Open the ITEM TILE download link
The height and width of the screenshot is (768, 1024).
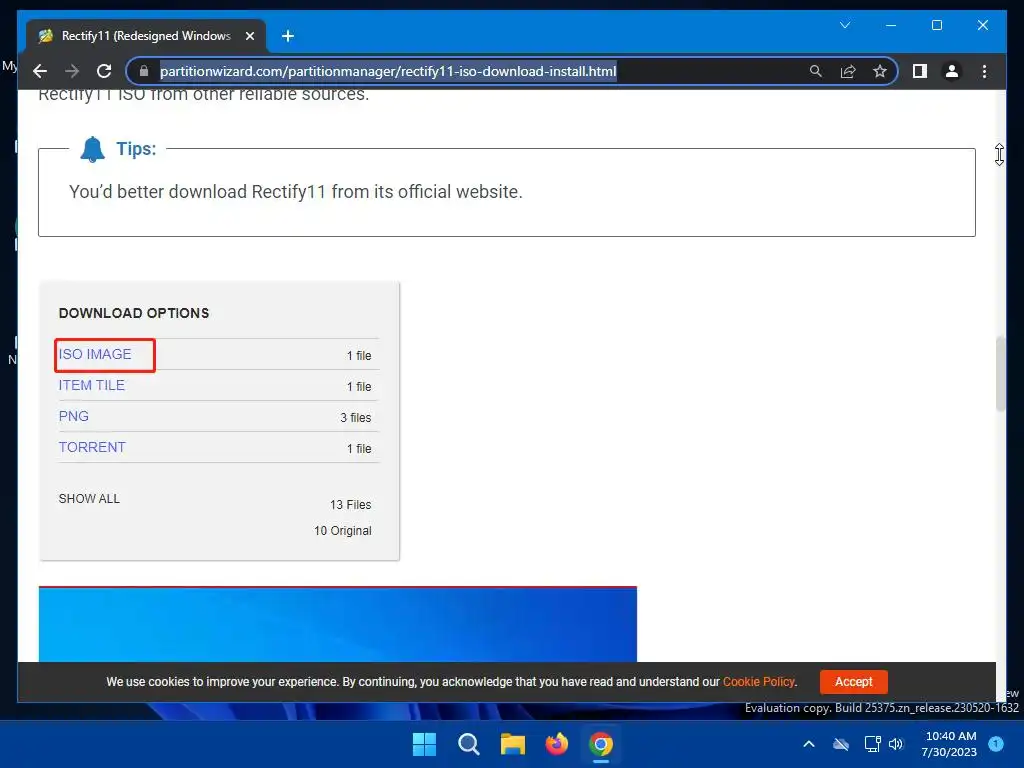(x=91, y=385)
